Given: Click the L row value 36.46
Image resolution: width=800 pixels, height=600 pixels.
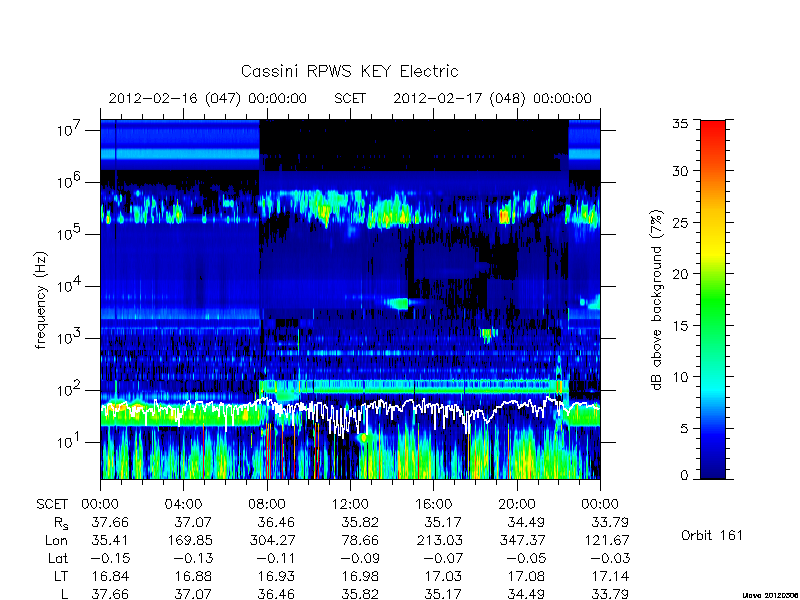Looking at the screenshot, I should (277, 594).
